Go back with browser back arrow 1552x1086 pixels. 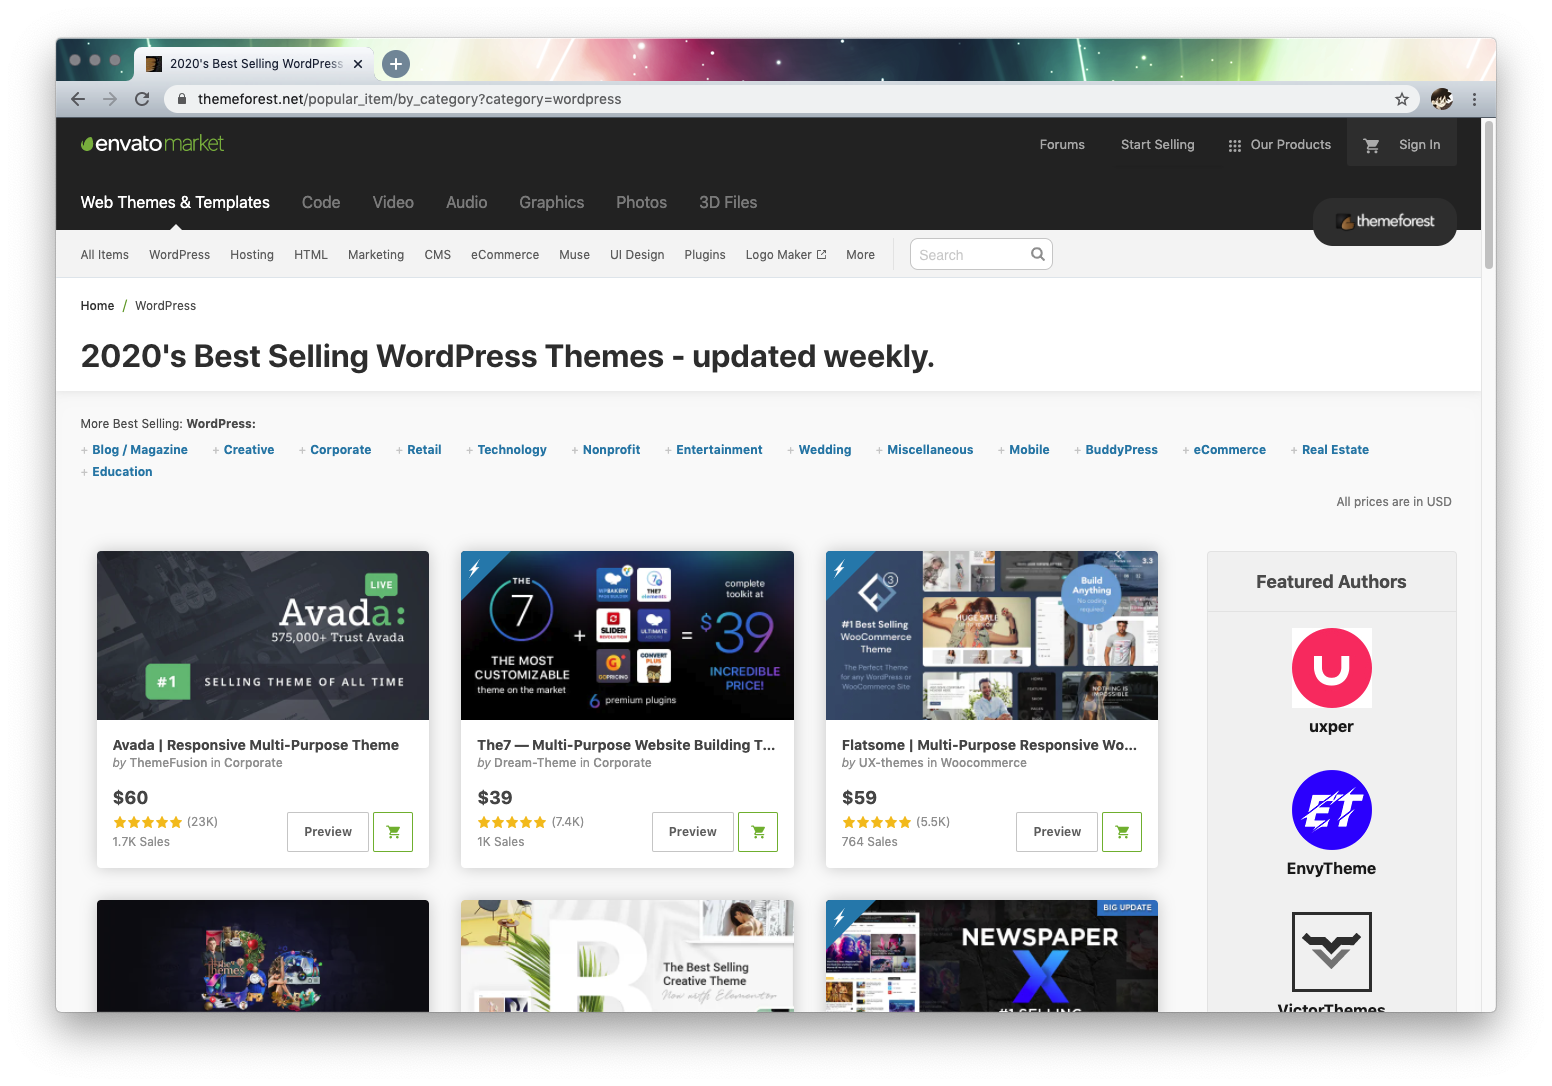[x=78, y=99]
